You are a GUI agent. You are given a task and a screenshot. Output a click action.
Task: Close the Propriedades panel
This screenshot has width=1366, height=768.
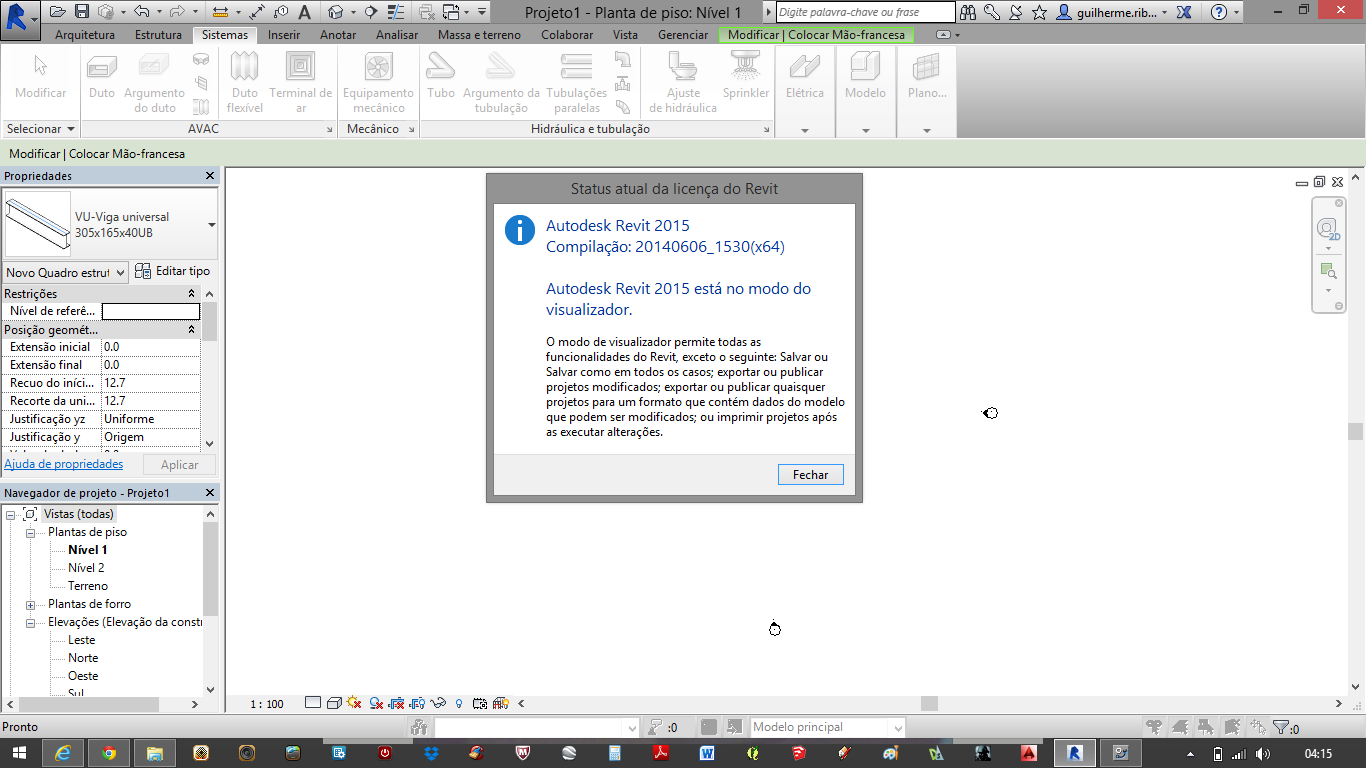[x=210, y=176]
